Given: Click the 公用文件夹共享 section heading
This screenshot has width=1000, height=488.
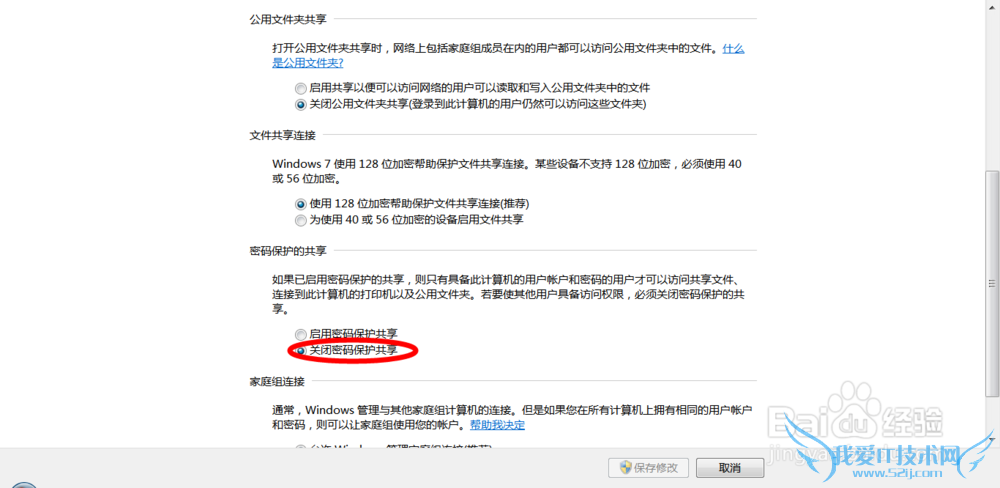Looking at the screenshot, I should [288, 19].
